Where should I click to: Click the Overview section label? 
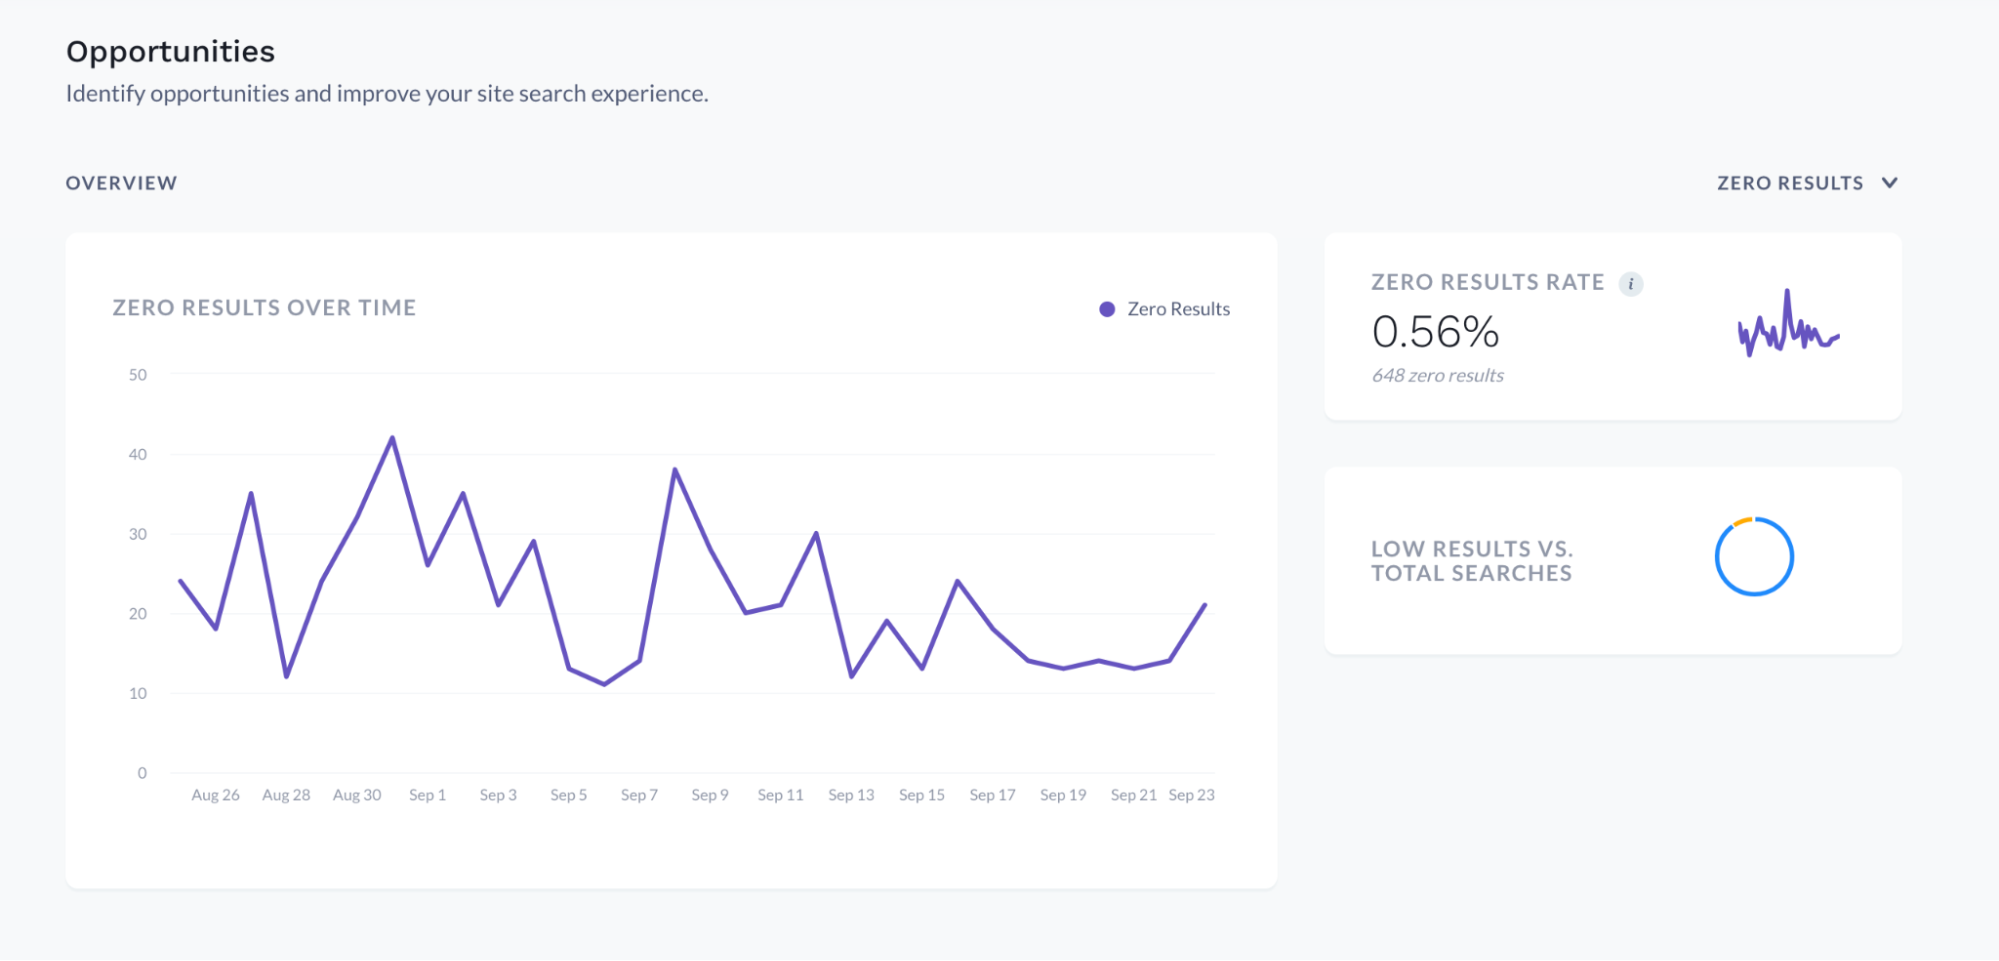pyautogui.click(x=121, y=183)
